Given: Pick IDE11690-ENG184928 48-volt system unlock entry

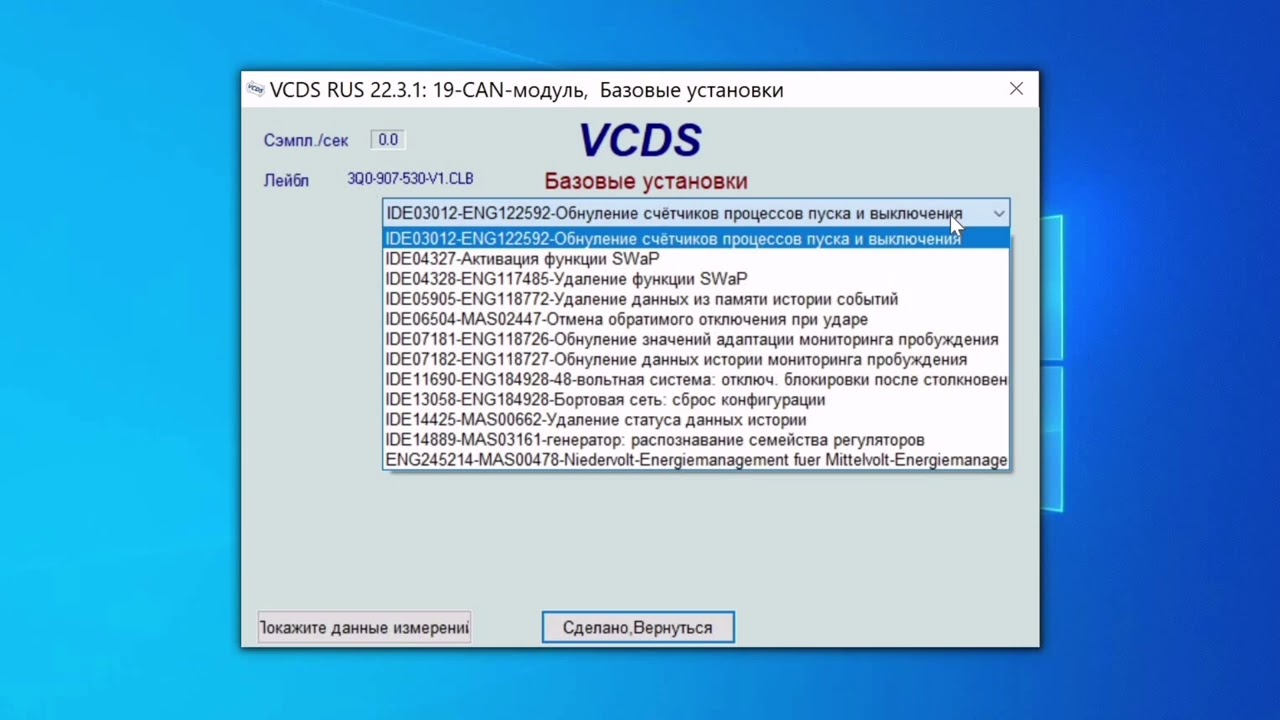Looking at the screenshot, I should coord(696,380).
